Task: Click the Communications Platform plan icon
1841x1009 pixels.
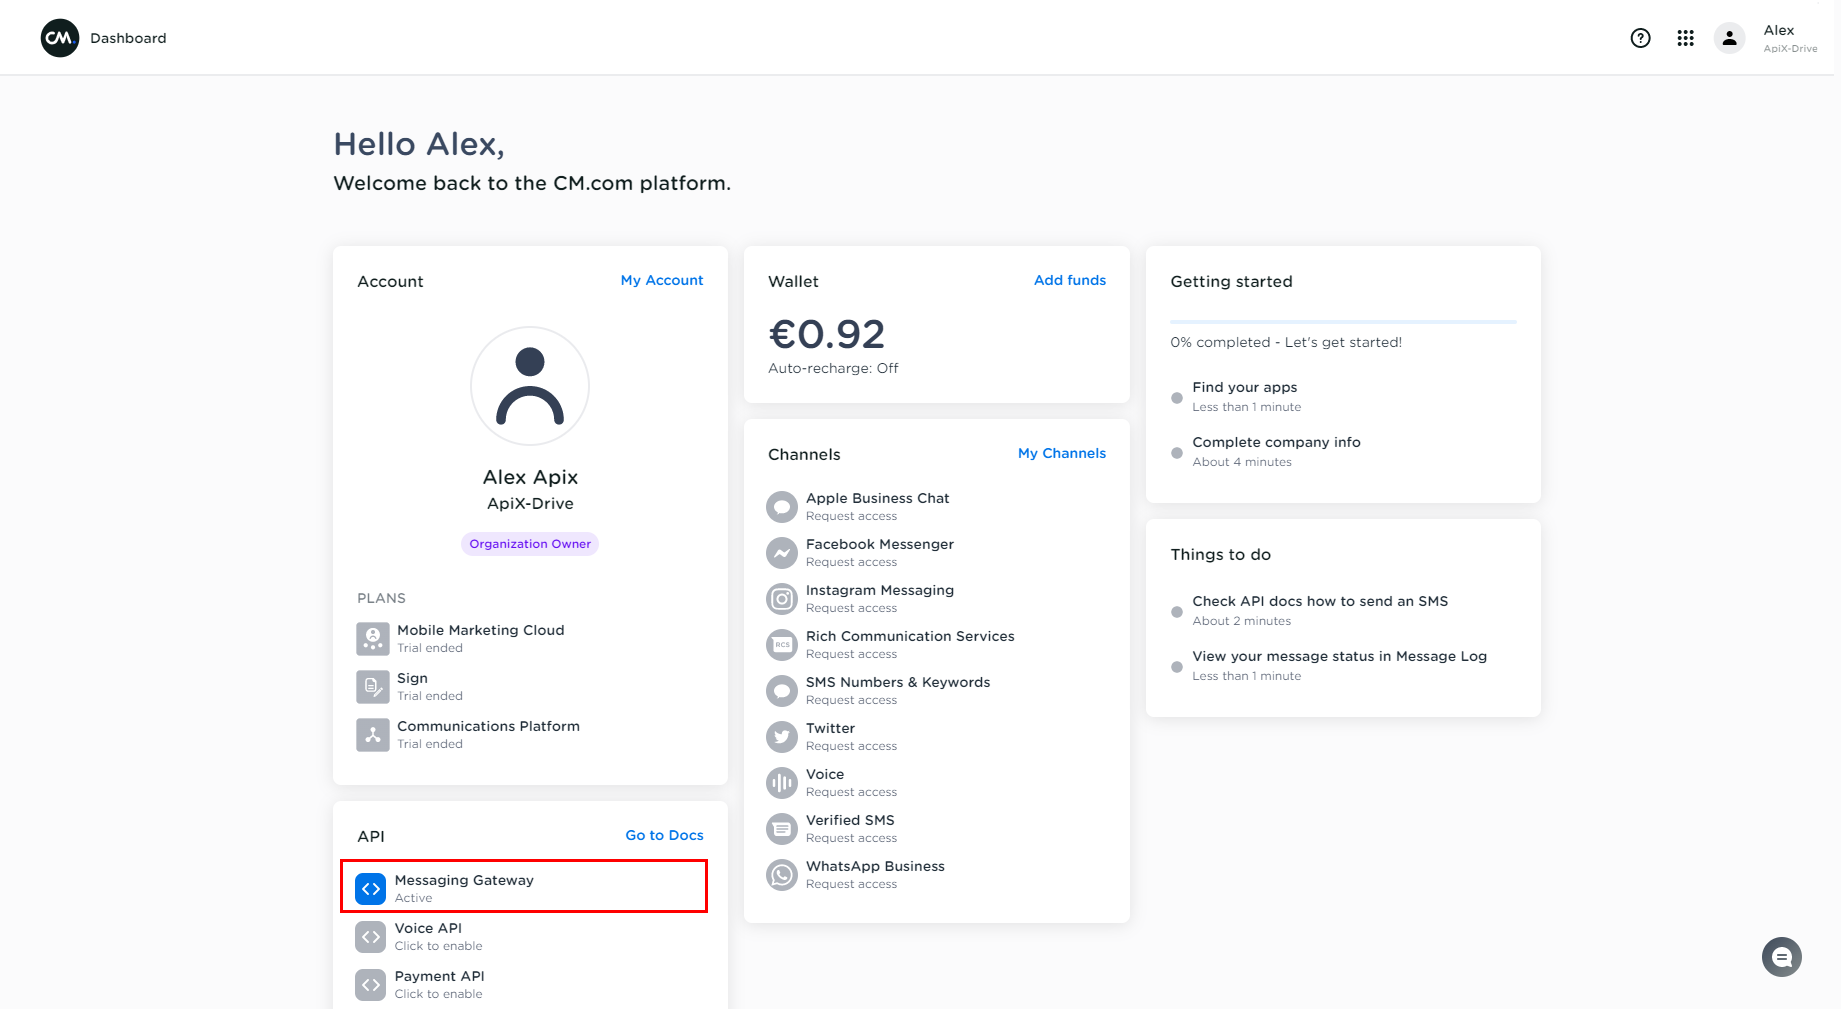Action: click(x=372, y=734)
